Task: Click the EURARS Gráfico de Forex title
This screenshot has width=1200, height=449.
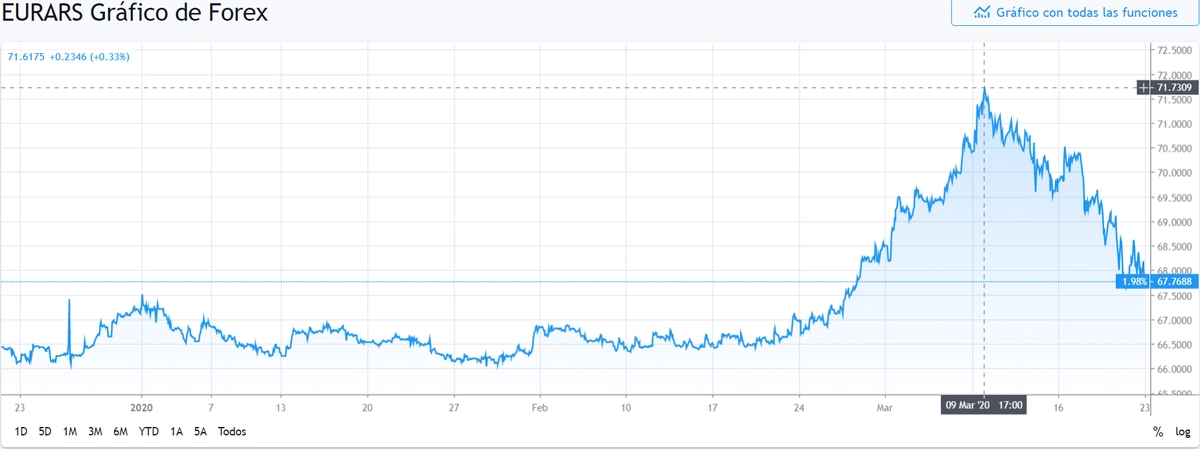Action: click(135, 14)
